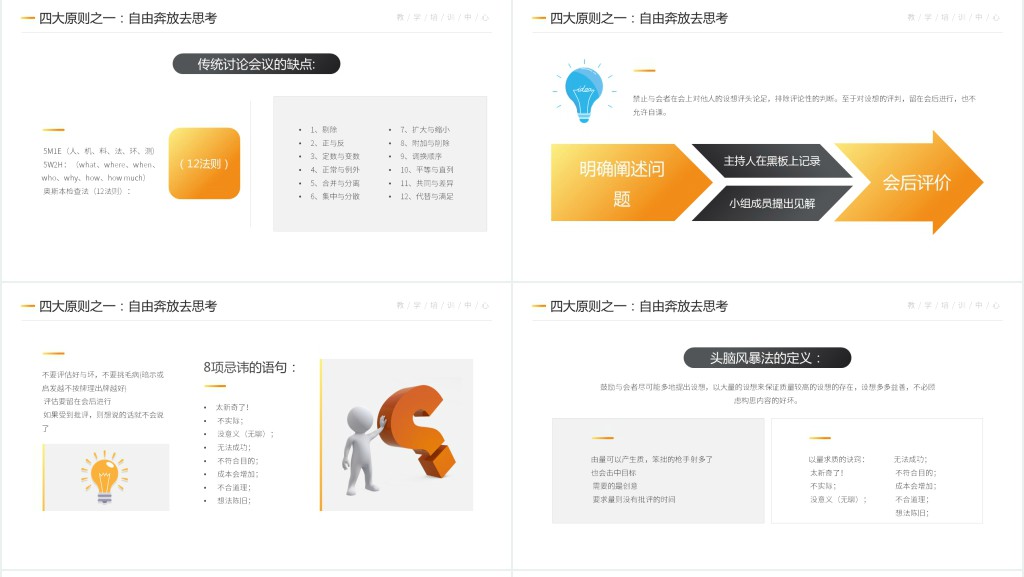
Task: Click 无法成功； bullet under 8项忌讳的语句
Action: [234, 448]
